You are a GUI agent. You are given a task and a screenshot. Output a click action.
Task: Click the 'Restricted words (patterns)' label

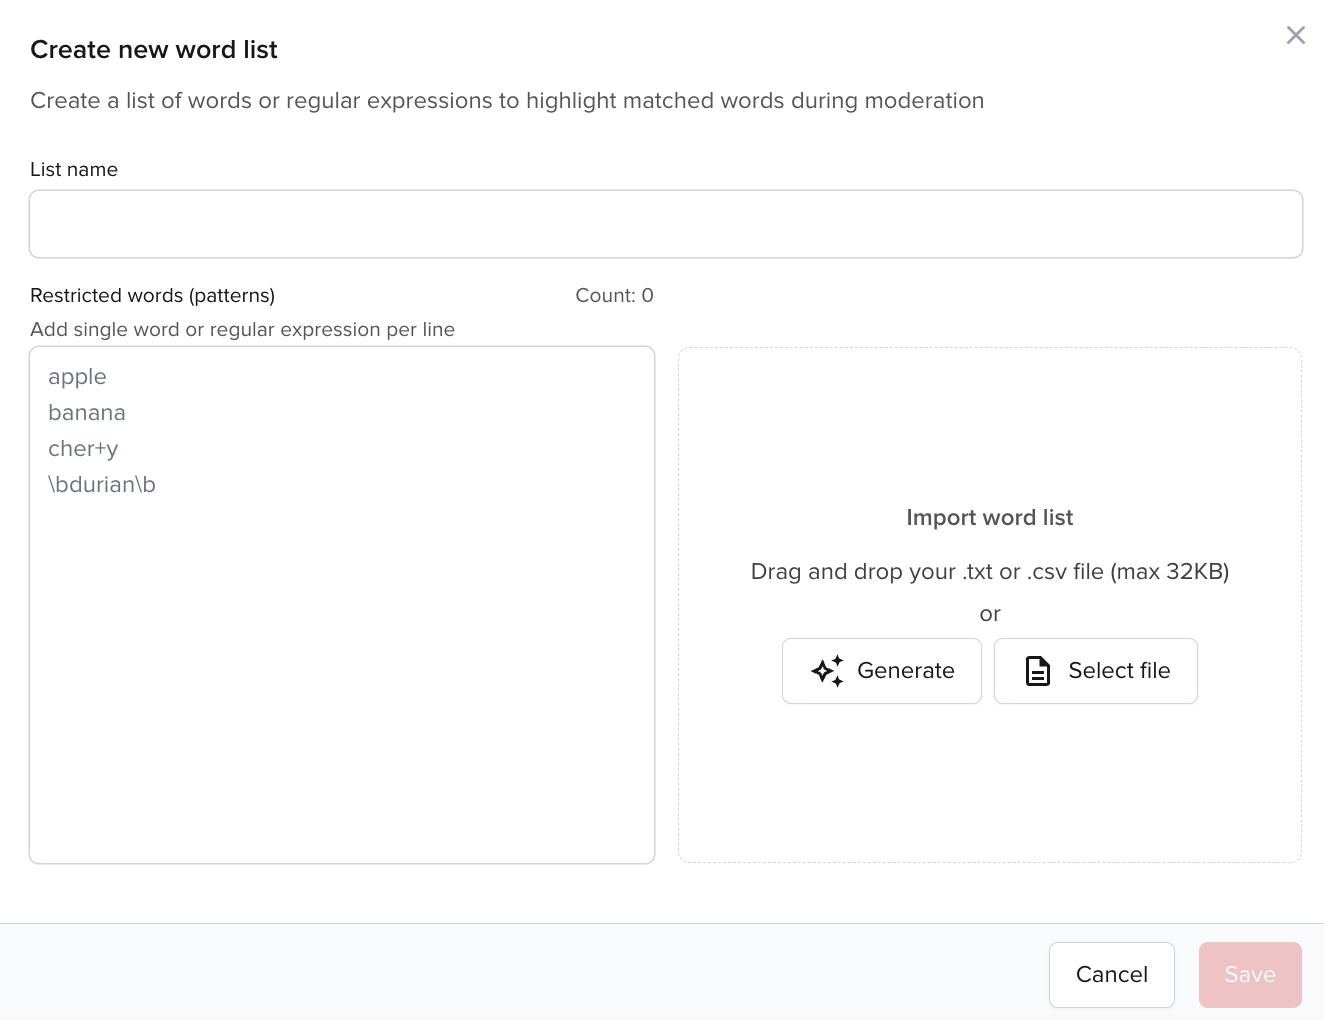152,295
